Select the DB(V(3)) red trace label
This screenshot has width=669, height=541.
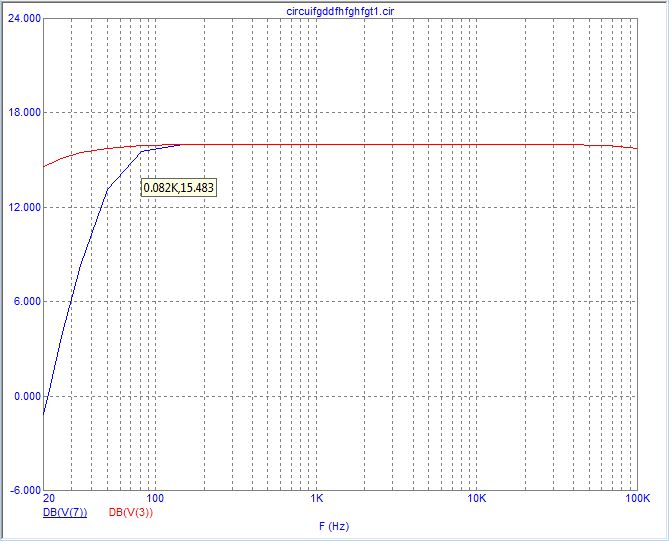tap(131, 512)
